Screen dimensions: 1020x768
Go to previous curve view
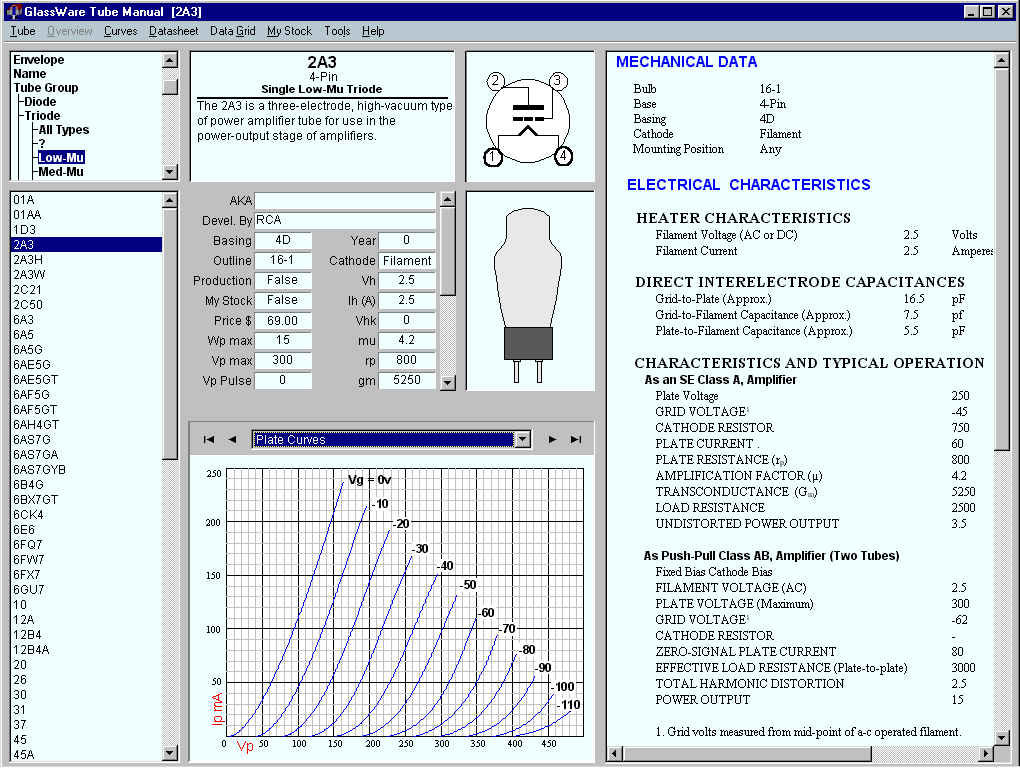coord(232,440)
